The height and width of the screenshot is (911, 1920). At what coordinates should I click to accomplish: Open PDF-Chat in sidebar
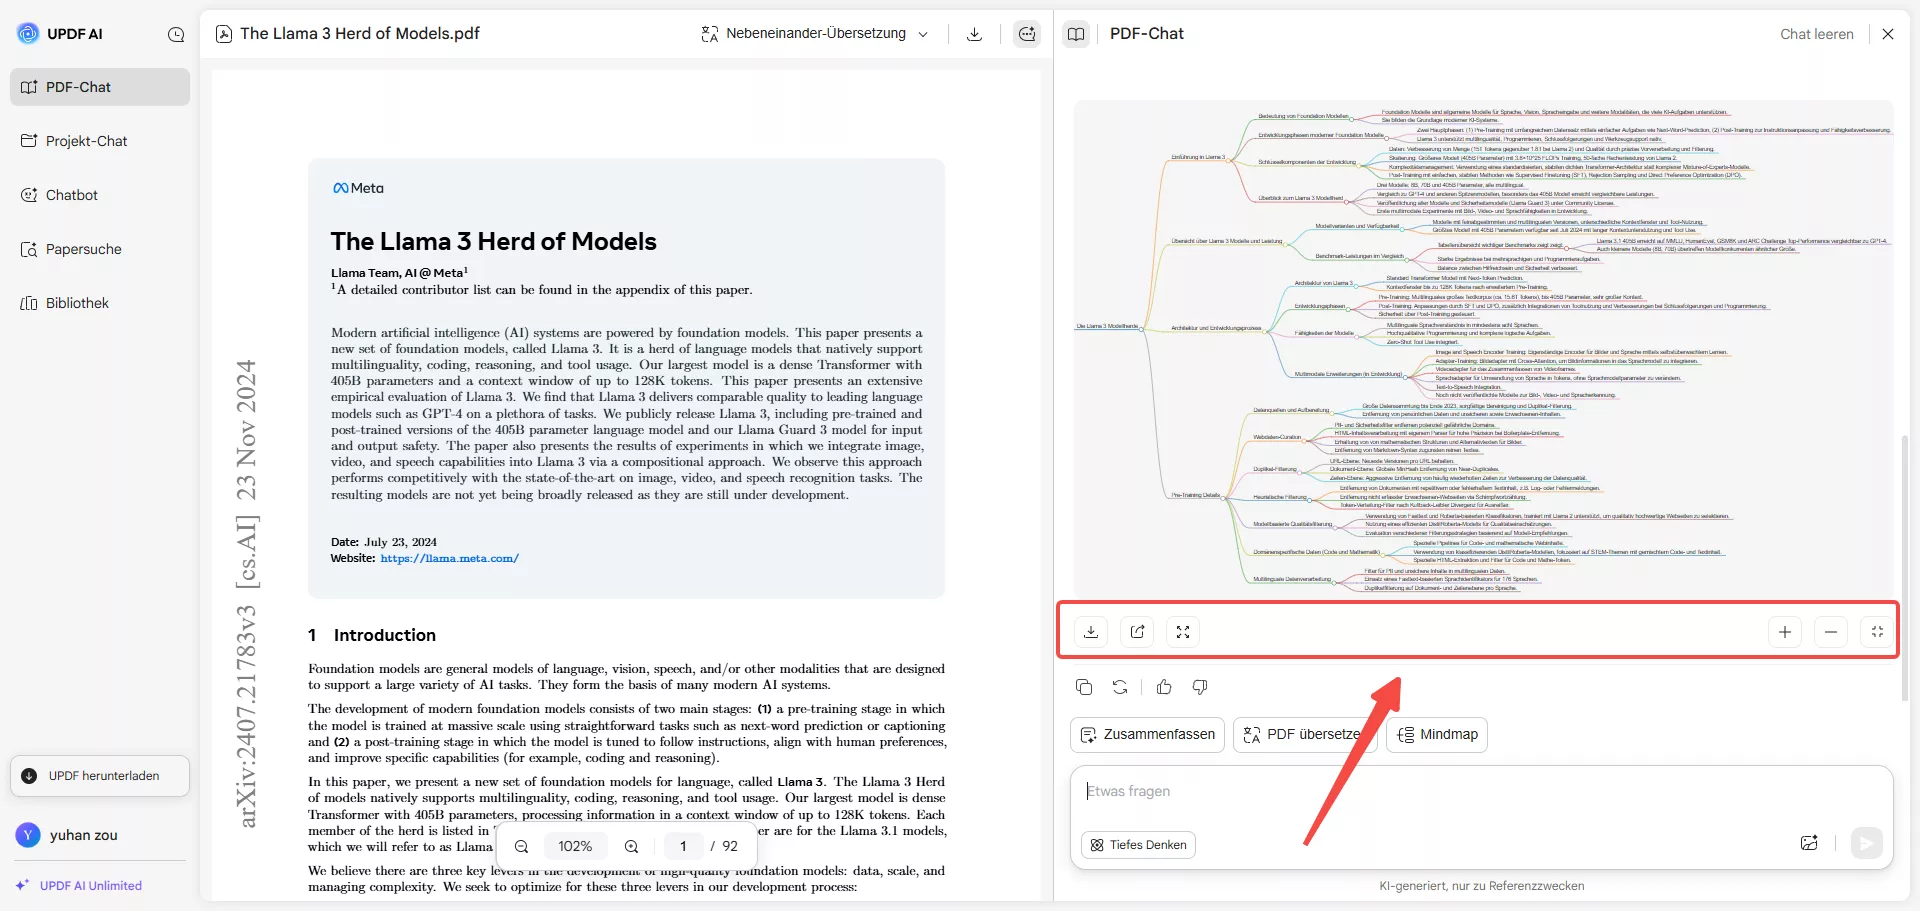click(x=100, y=87)
